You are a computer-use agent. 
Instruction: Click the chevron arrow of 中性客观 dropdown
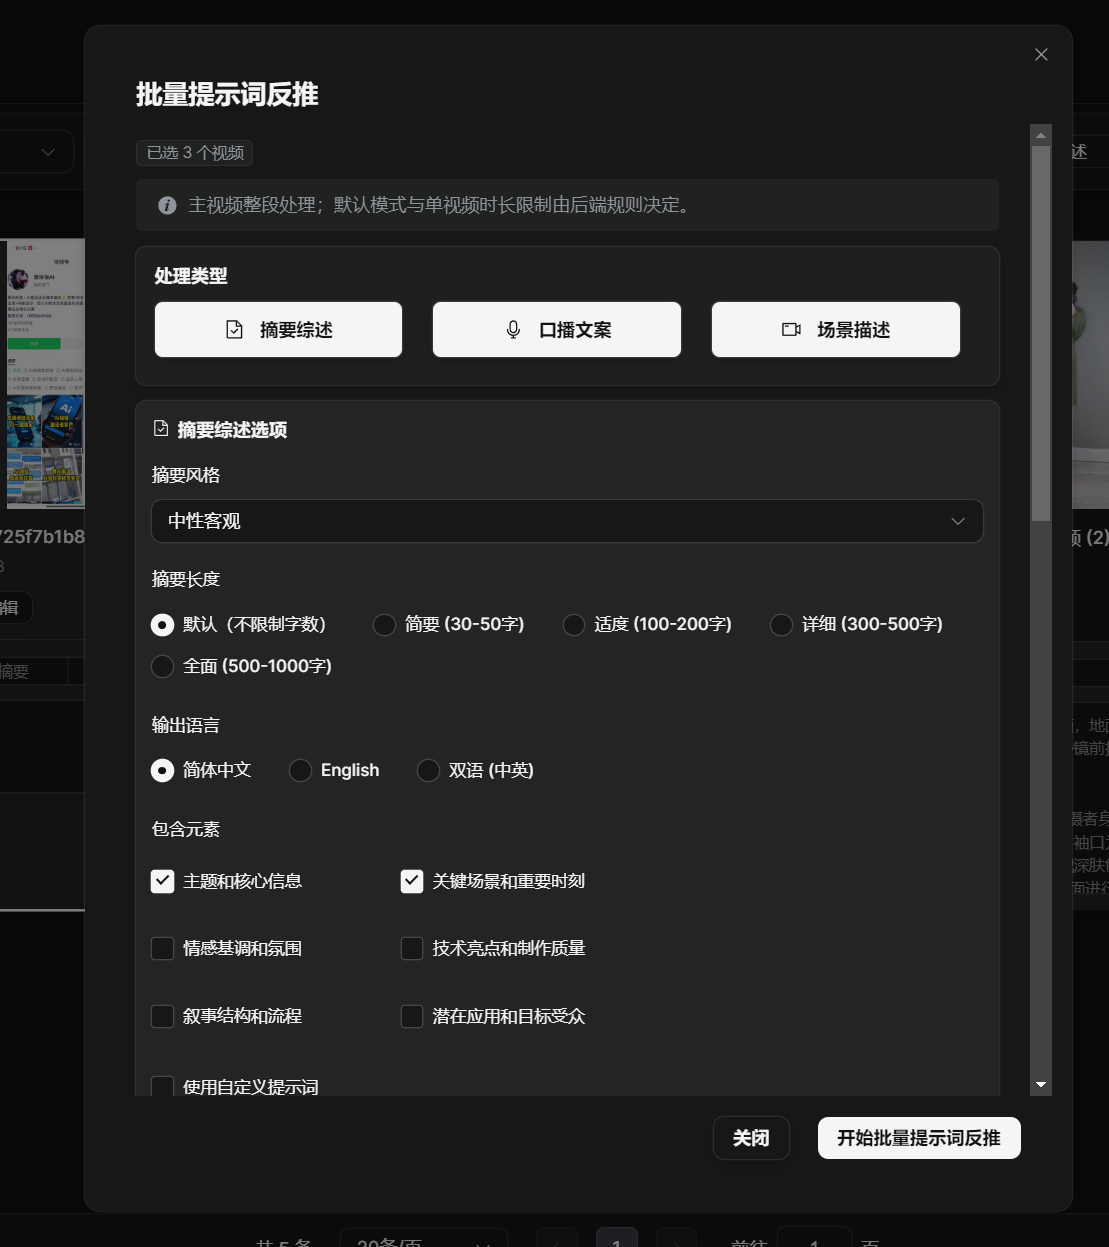coord(958,521)
